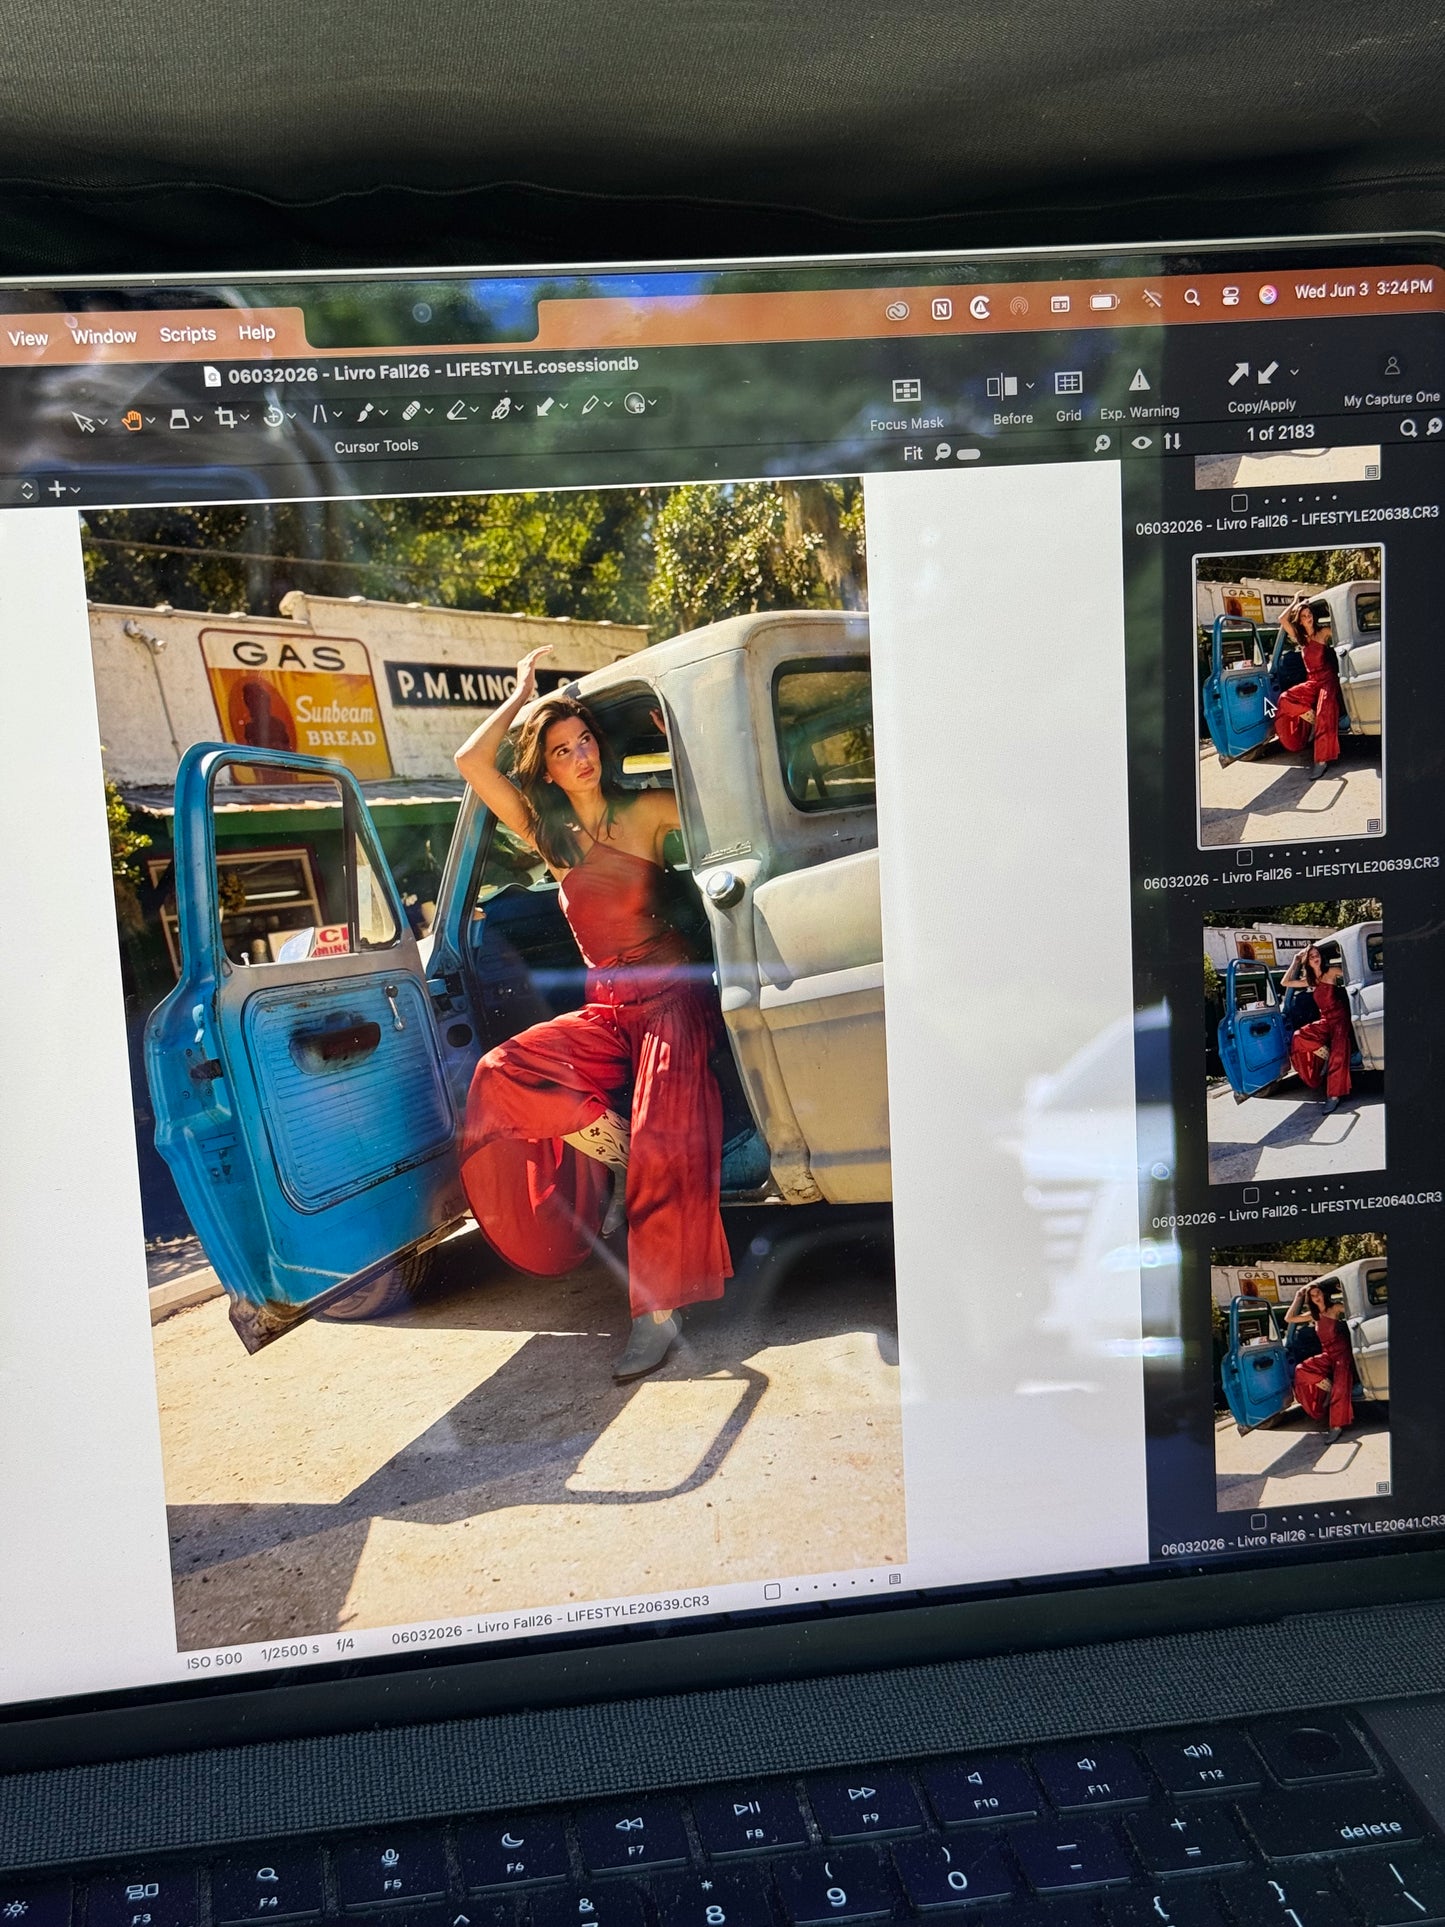Screen dimensions: 1445x1927
Task: Select the Crop cursor tool
Action: 226,418
